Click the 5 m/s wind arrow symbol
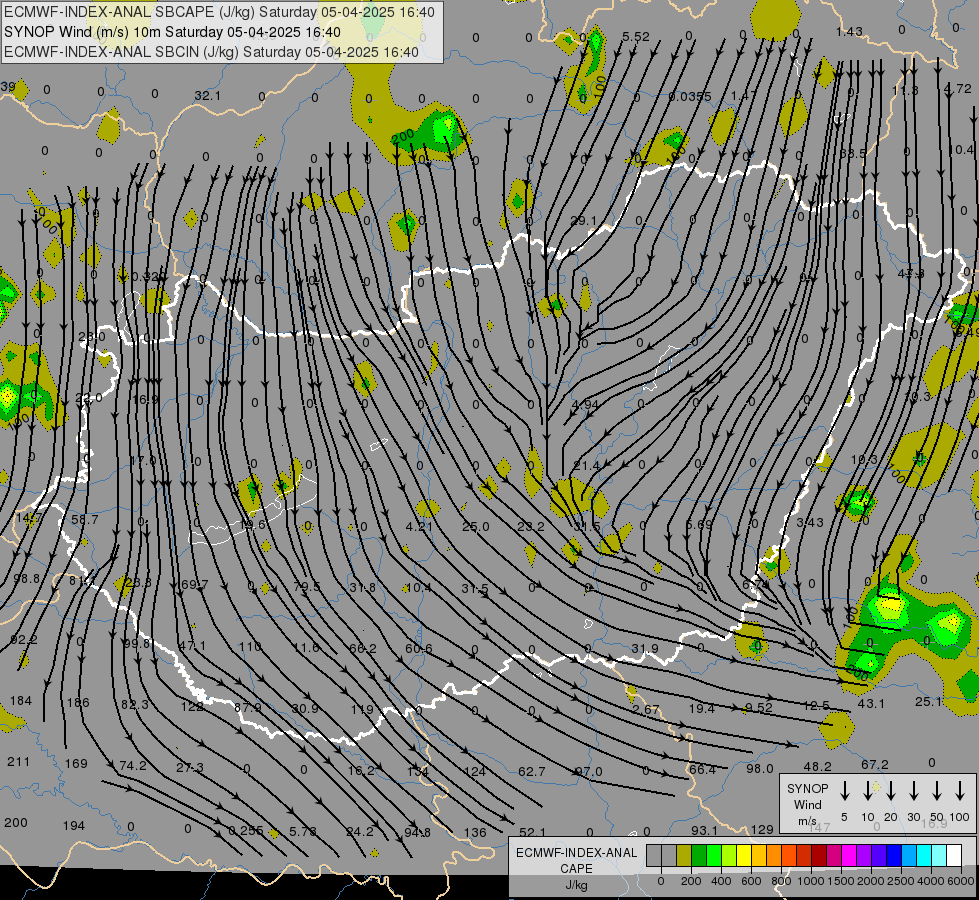The height and width of the screenshot is (900, 979). pos(844,791)
